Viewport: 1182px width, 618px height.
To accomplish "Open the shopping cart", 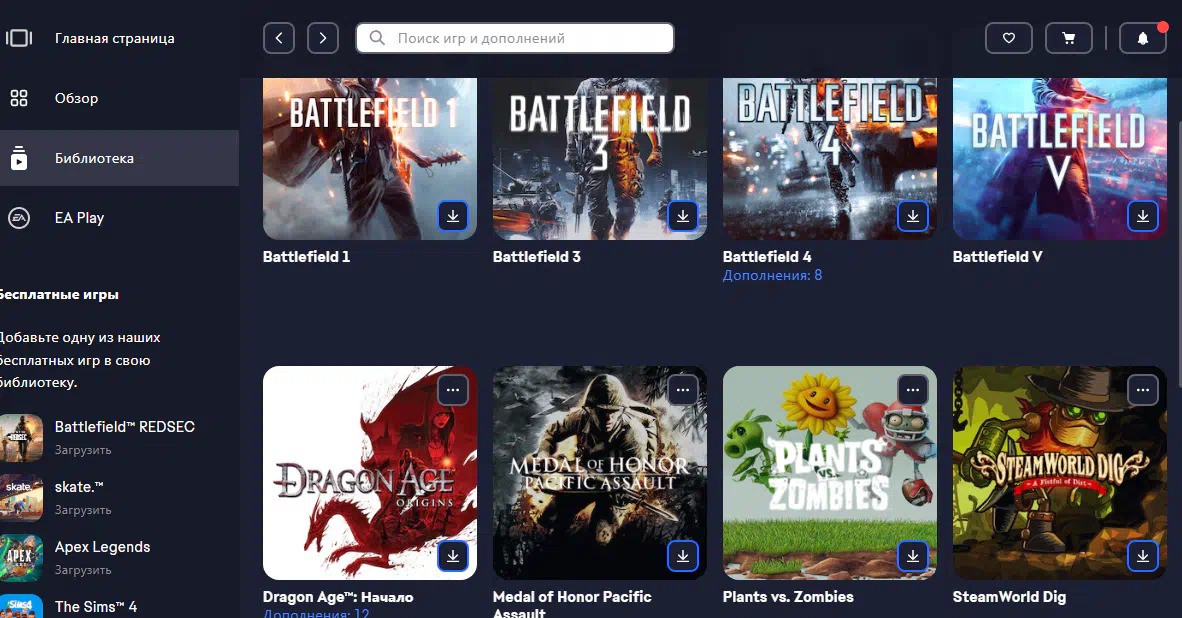I will pyautogui.click(x=1069, y=38).
